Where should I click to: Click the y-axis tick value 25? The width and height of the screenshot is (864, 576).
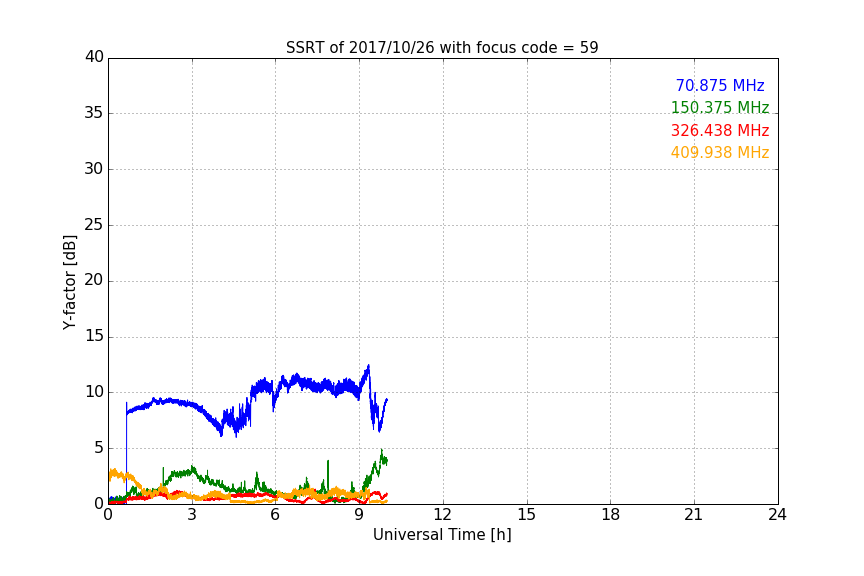pos(94,224)
